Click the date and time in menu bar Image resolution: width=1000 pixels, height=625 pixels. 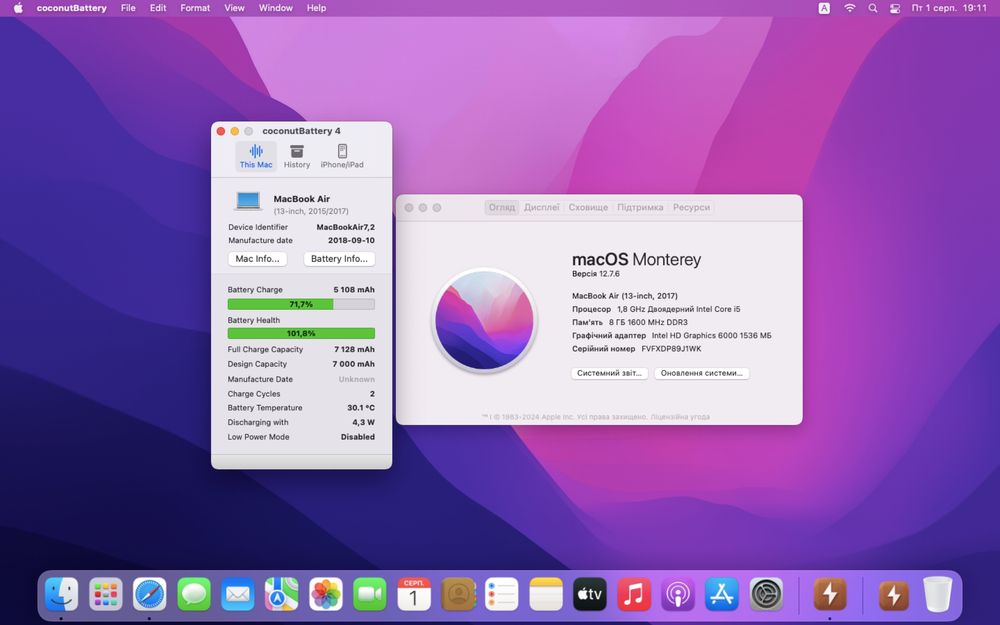pyautogui.click(x=949, y=8)
